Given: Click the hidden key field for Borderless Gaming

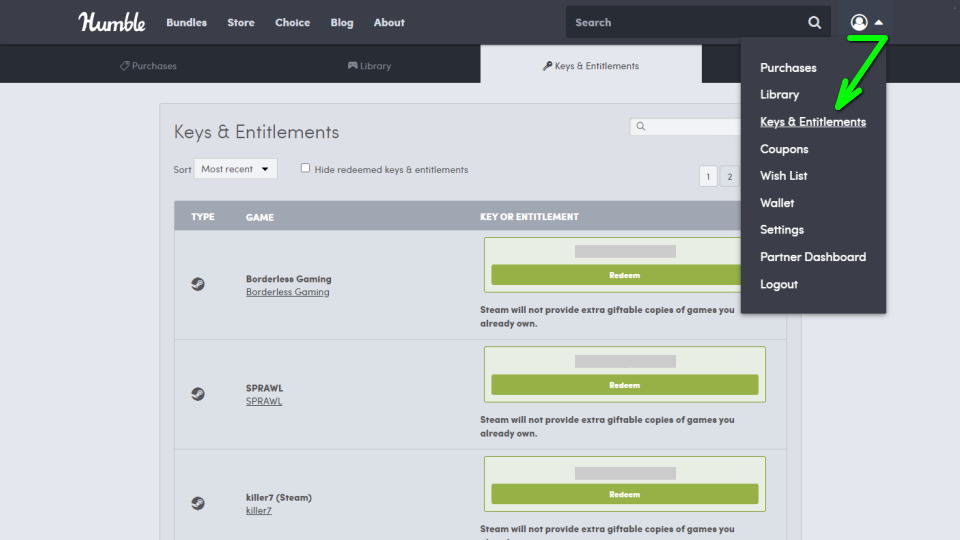Looking at the screenshot, I should pyautogui.click(x=625, y=252).
